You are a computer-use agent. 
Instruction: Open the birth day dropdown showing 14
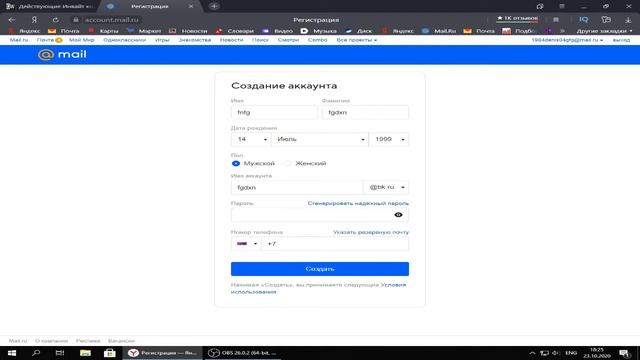coord(251,139)
